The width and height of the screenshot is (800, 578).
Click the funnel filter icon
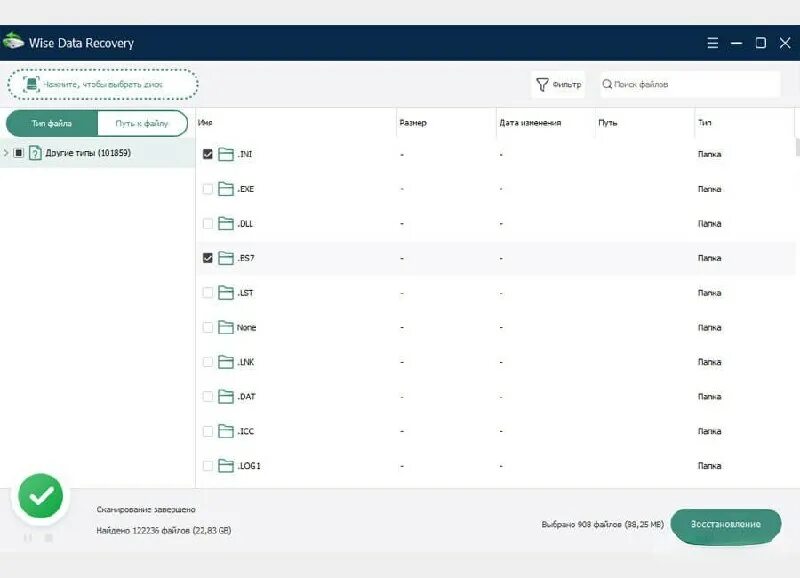(x=542, y=84)
